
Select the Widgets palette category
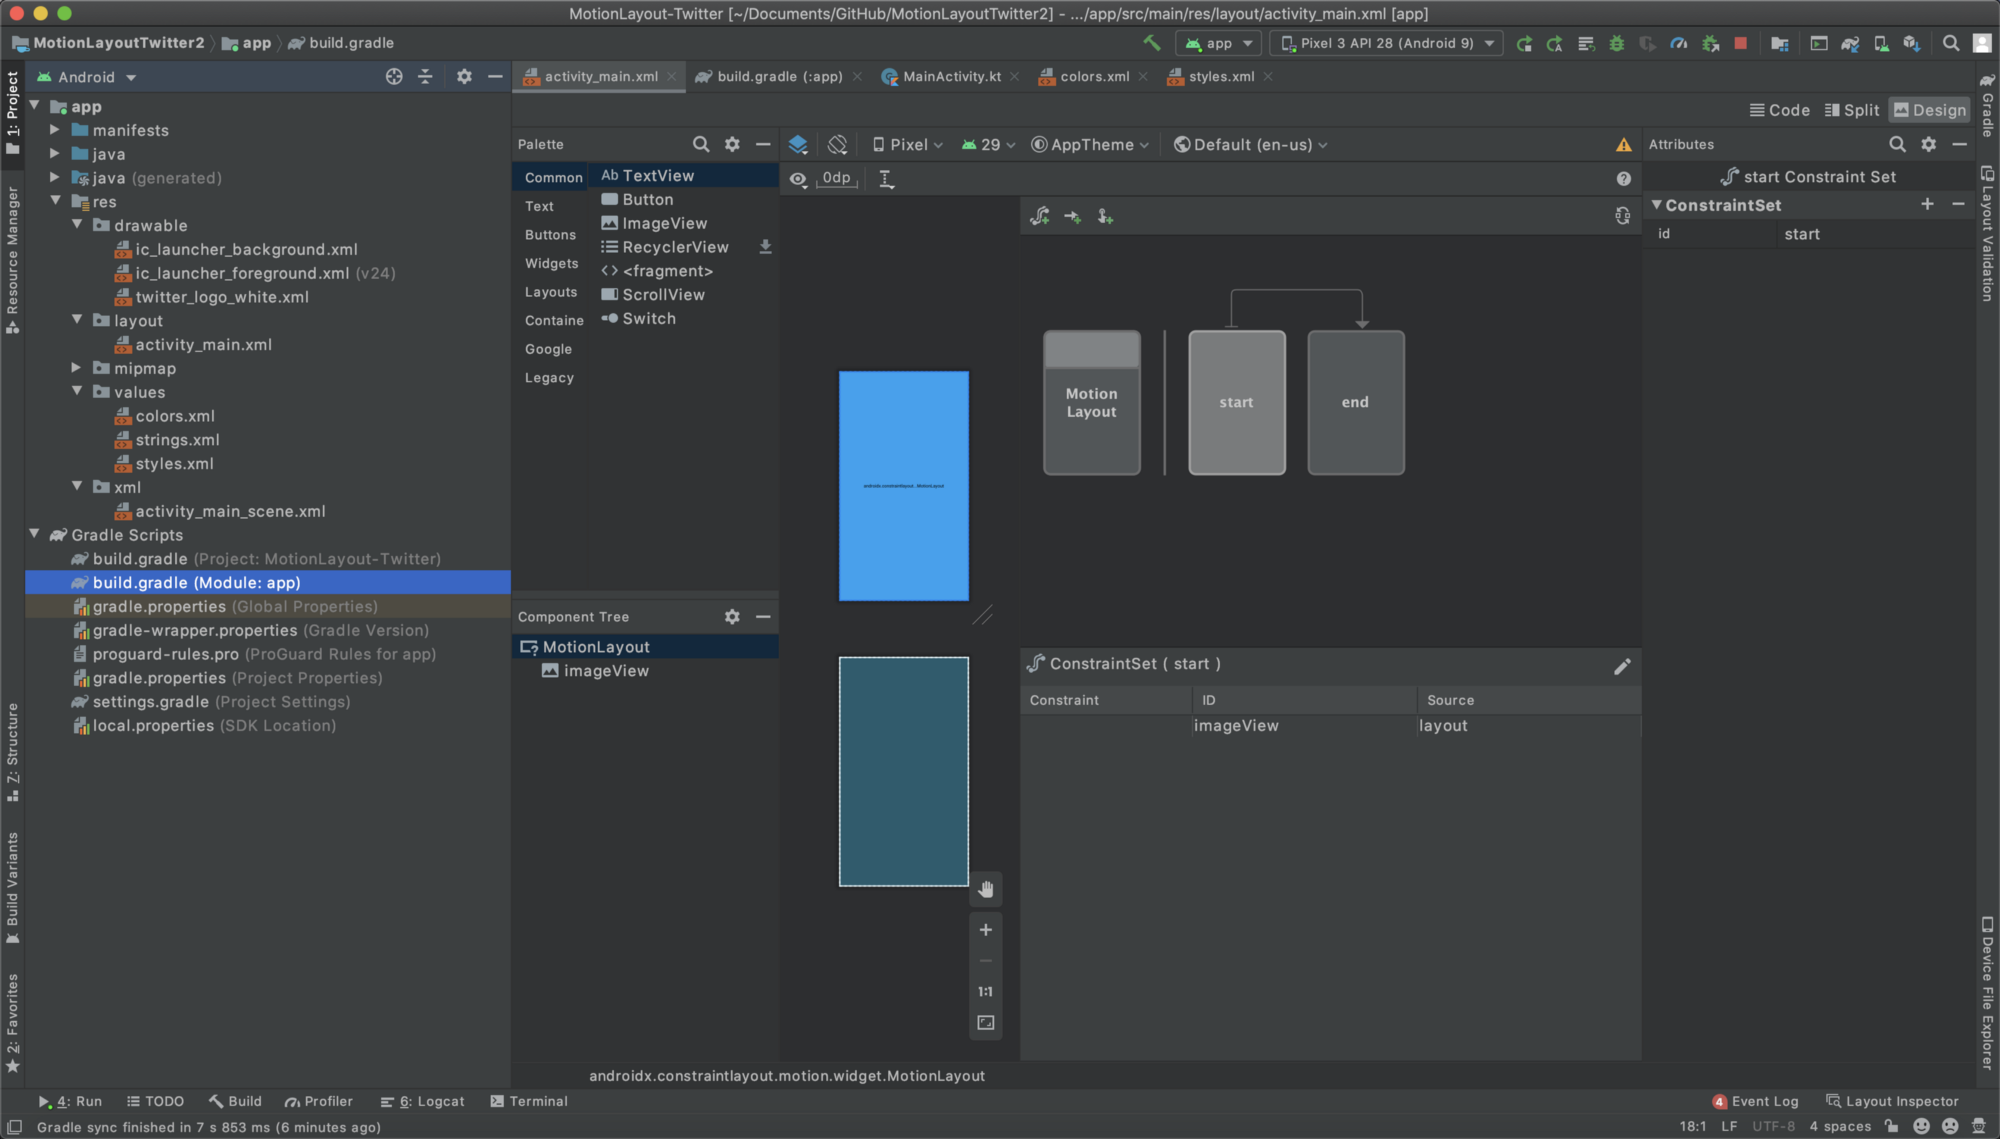coord(551,263)
